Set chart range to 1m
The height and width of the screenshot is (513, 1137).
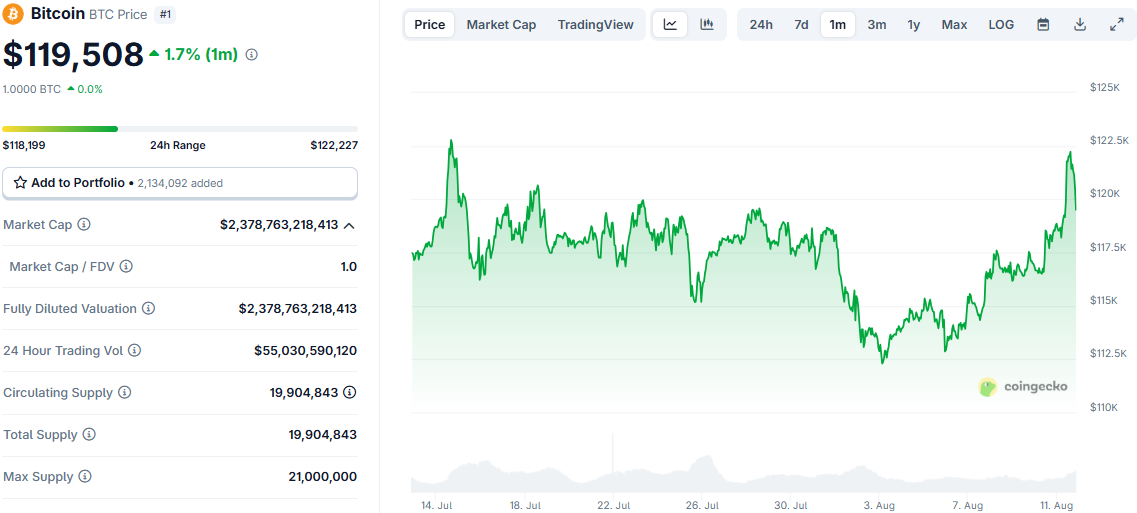click(x=838, y=25)
